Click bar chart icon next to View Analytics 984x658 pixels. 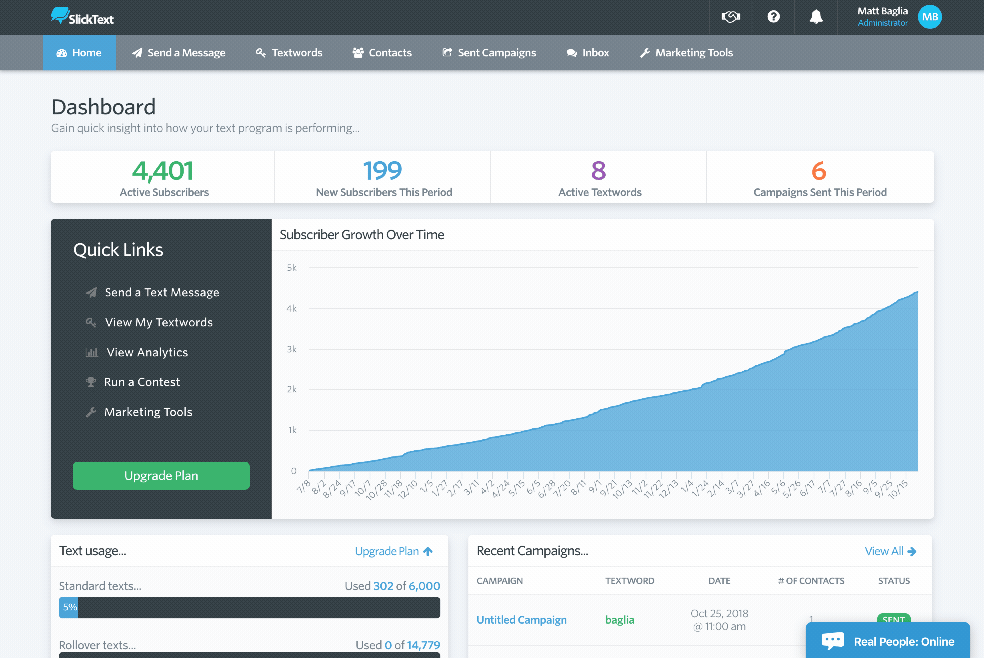(x=92, y=353)
